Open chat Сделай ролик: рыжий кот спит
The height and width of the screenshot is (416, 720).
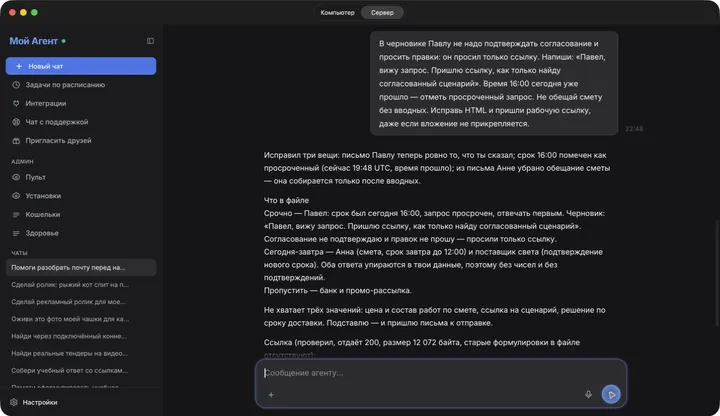click(x=81, y=285)
